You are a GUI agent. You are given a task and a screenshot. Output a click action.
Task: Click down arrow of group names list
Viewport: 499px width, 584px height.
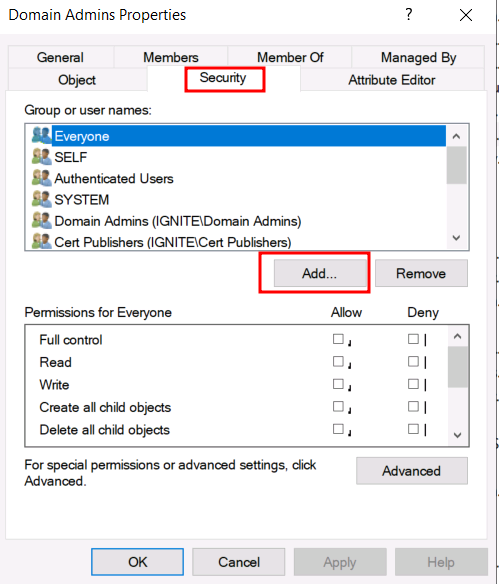pyautogui.click(x=457, y=238)
